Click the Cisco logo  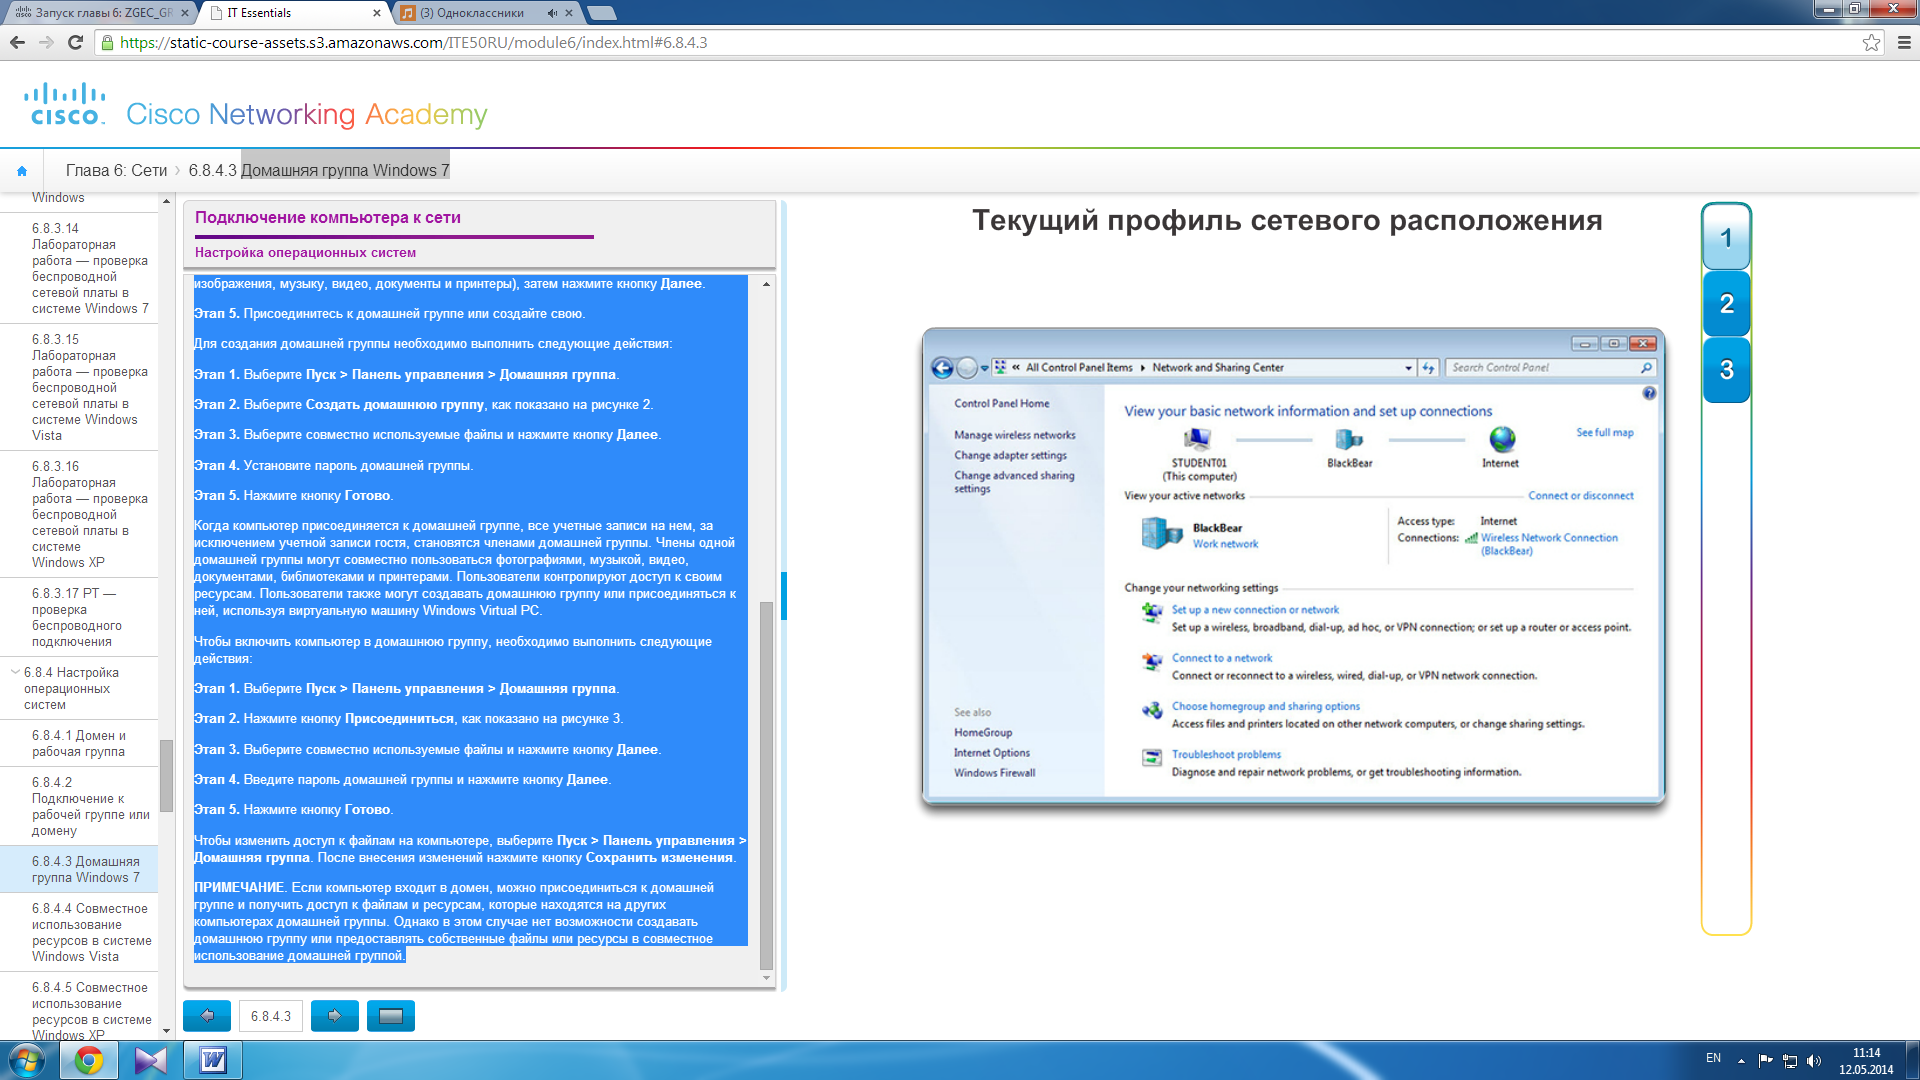tap(65, 104)
